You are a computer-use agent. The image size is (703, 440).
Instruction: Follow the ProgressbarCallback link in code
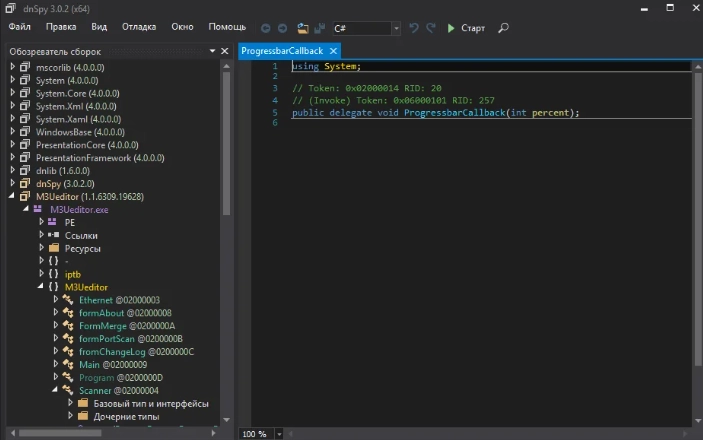[x=455, y=113]
